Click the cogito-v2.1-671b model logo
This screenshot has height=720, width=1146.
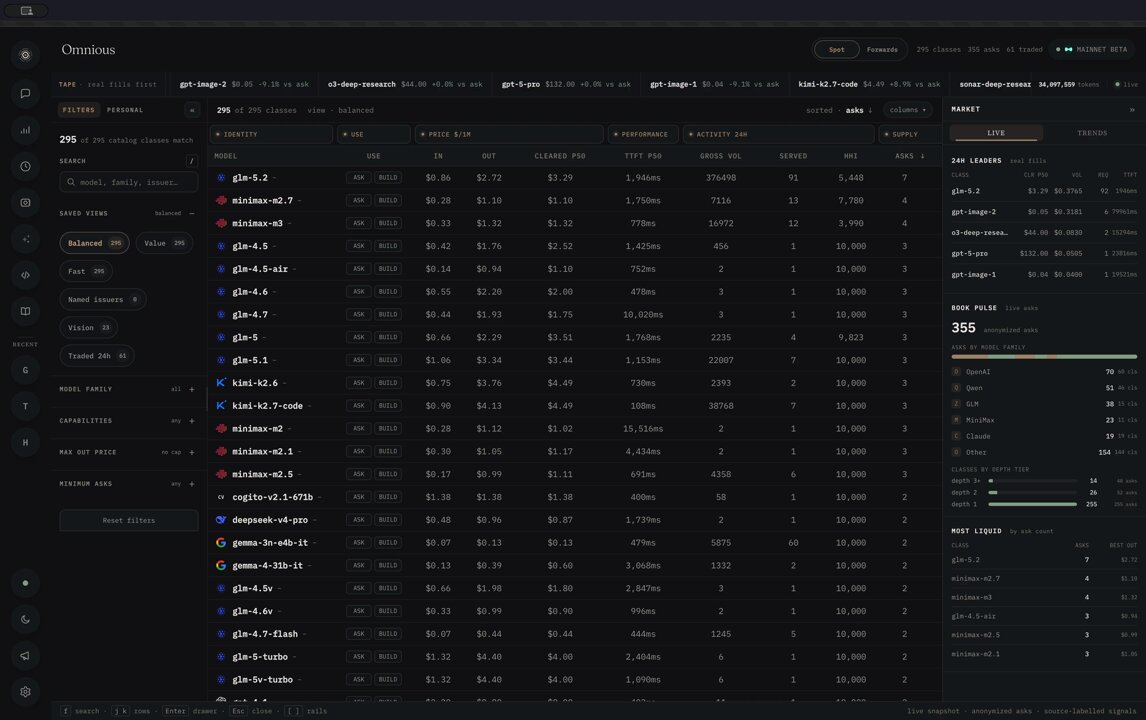(x=221, y=497)
